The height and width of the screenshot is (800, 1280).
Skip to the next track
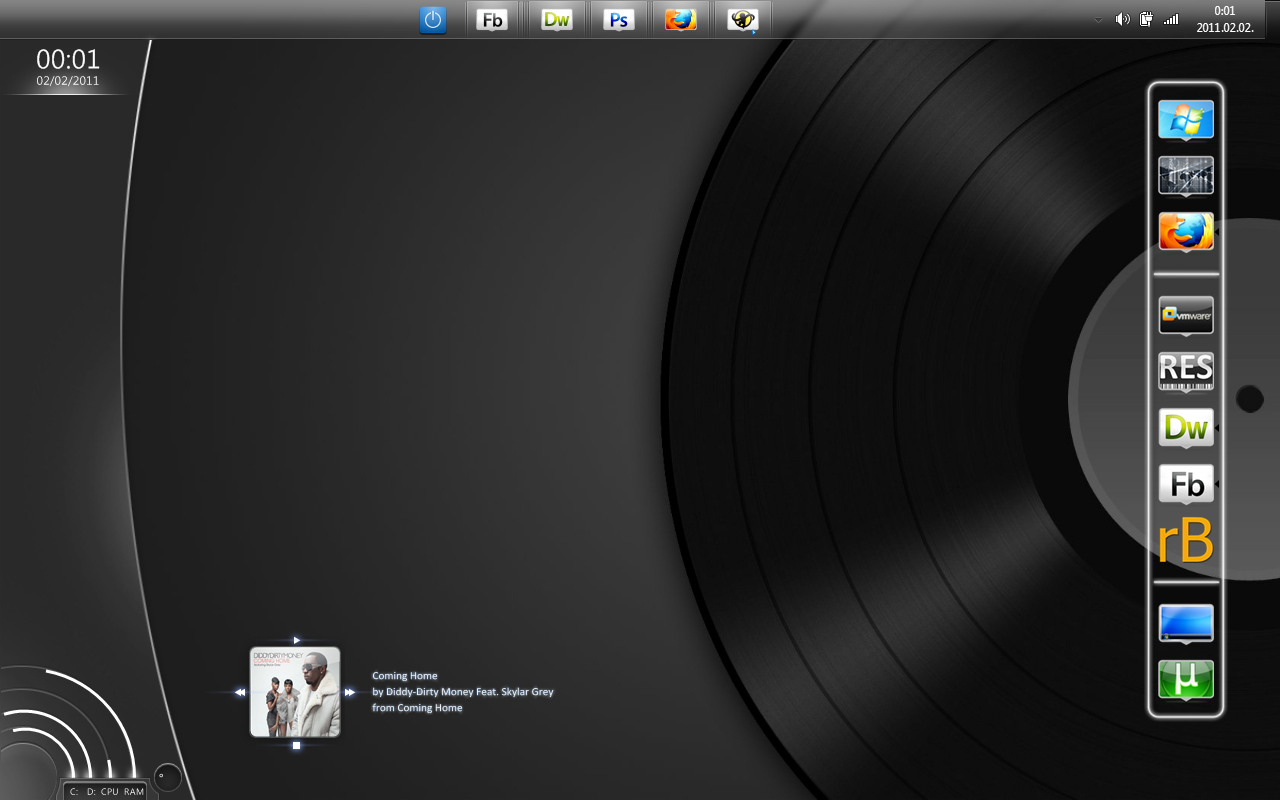(x=350, y=692)
